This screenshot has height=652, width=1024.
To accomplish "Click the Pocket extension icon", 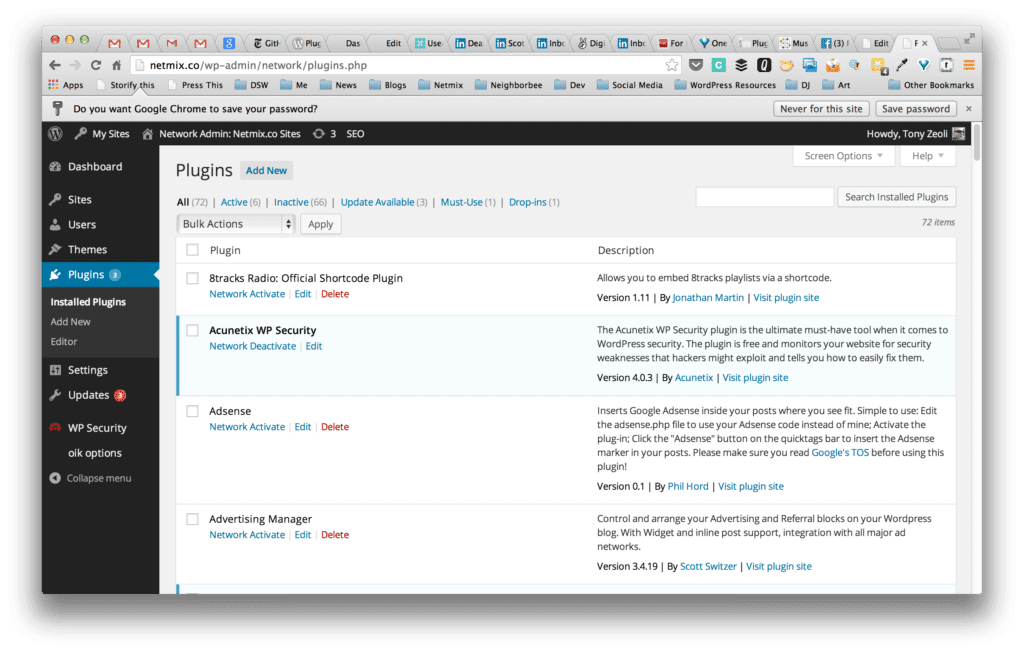I will point(696,65).
